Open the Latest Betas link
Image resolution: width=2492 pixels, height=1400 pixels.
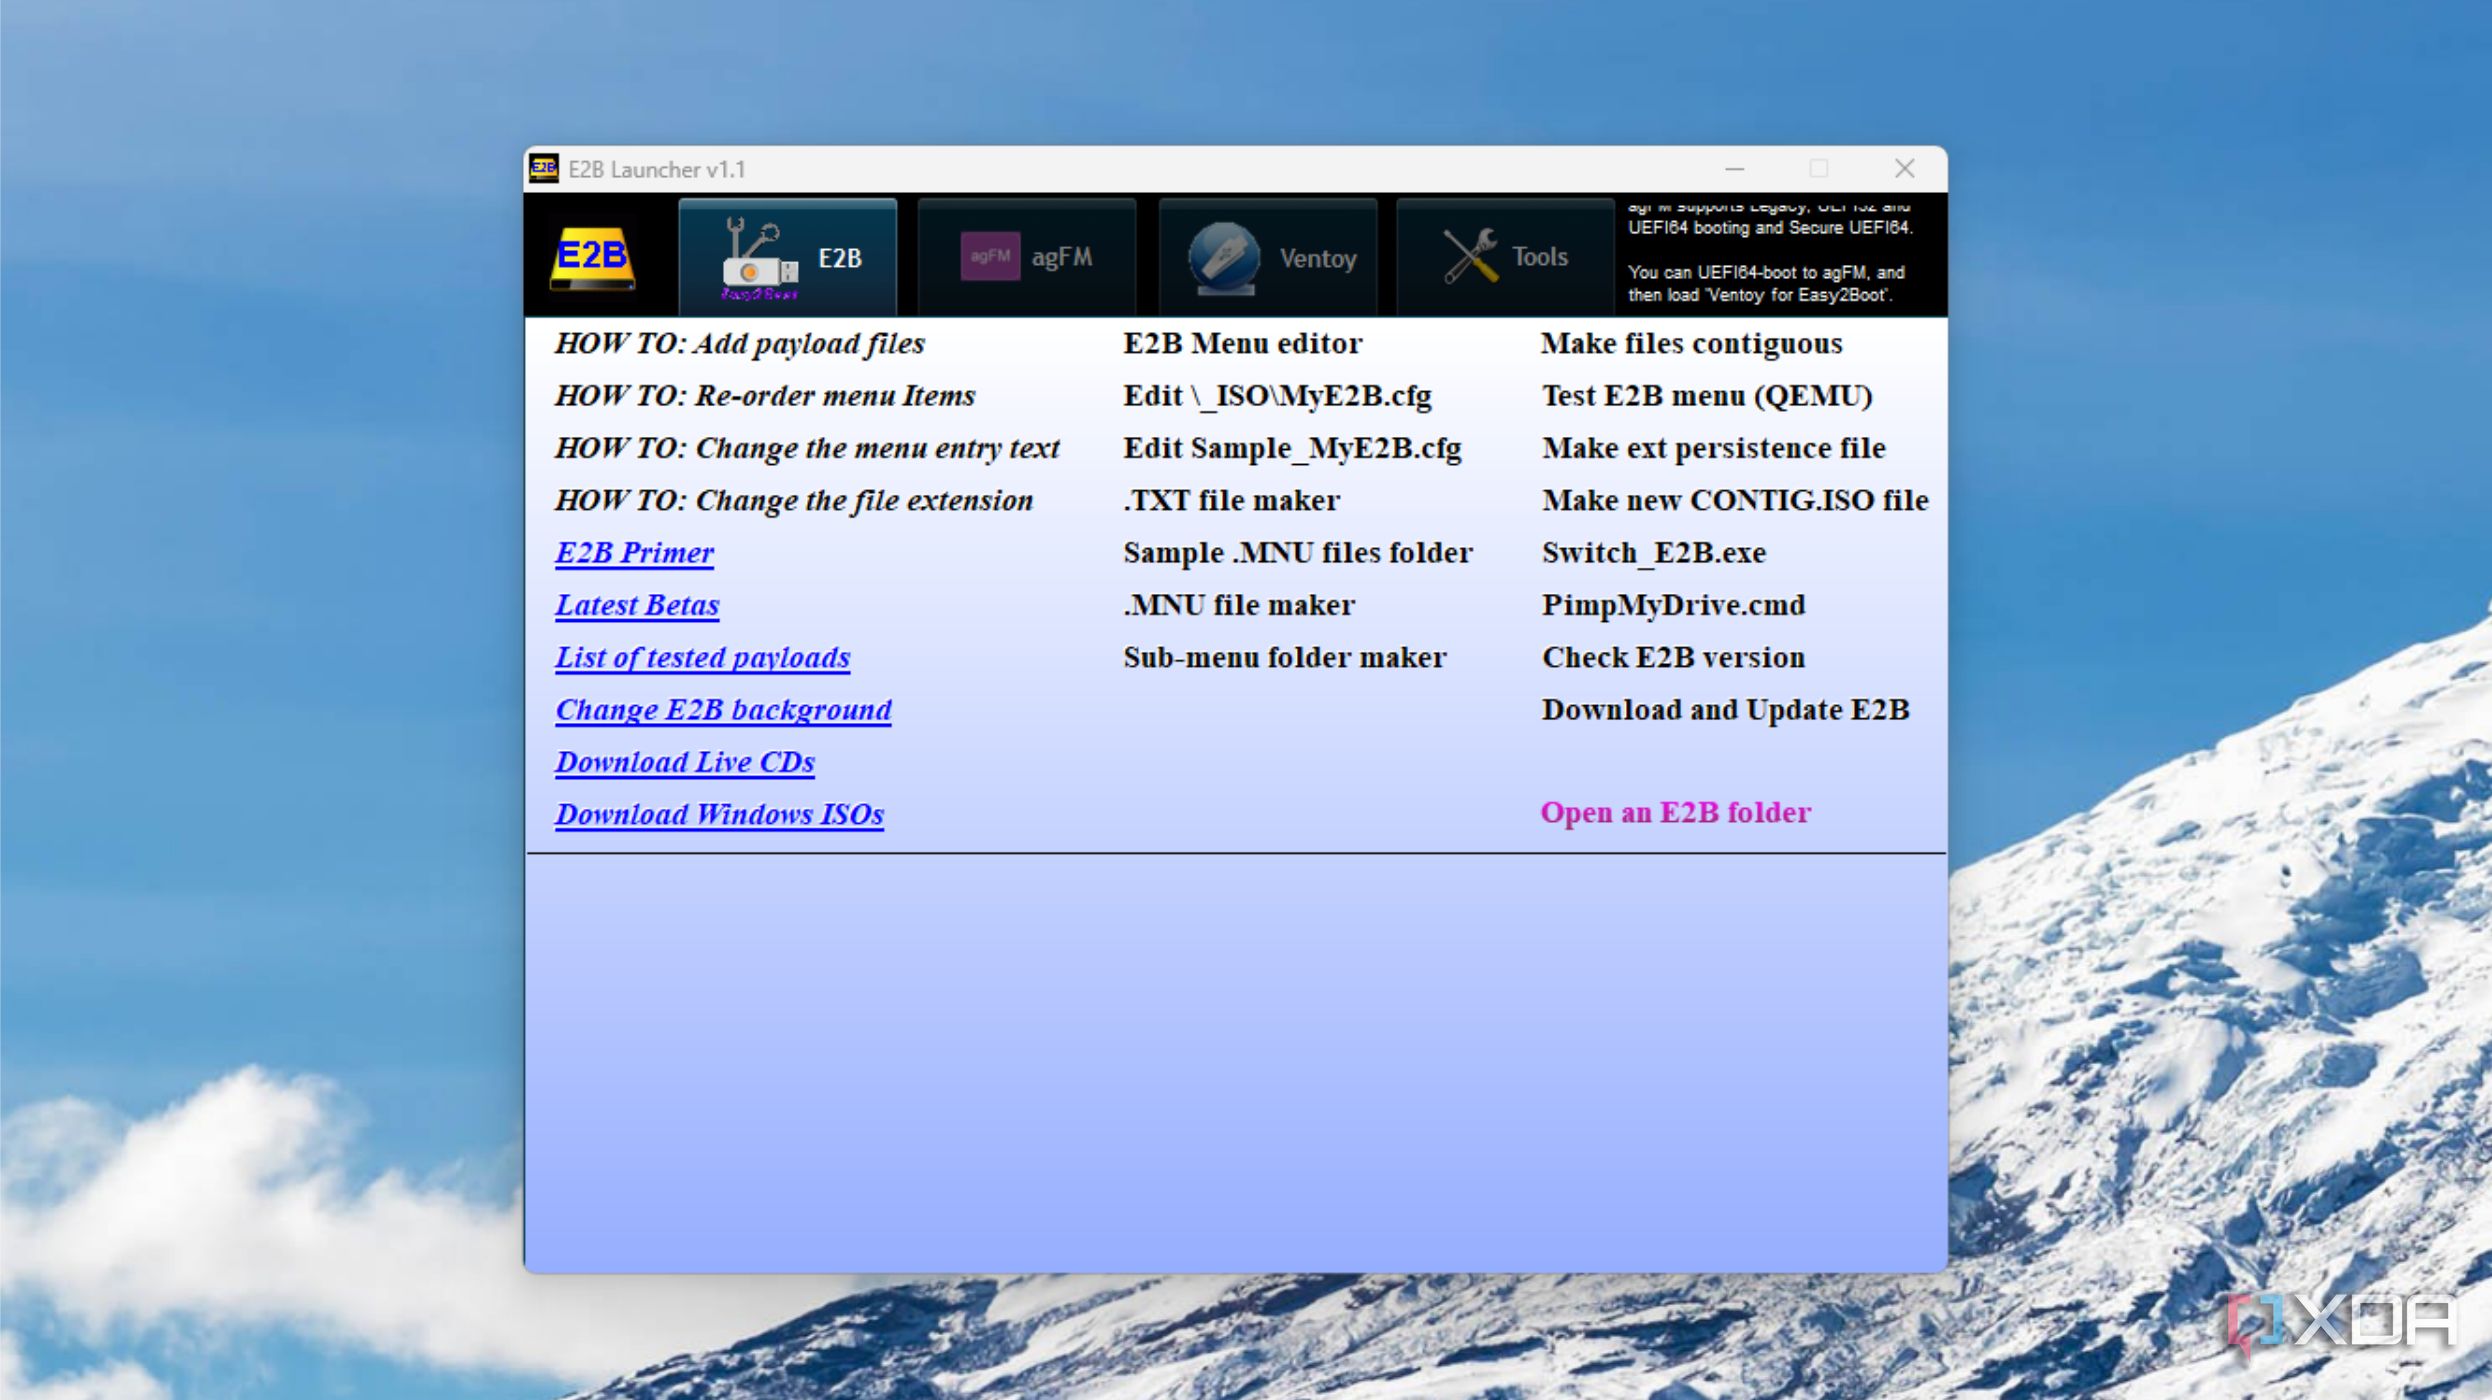point(637,605)
